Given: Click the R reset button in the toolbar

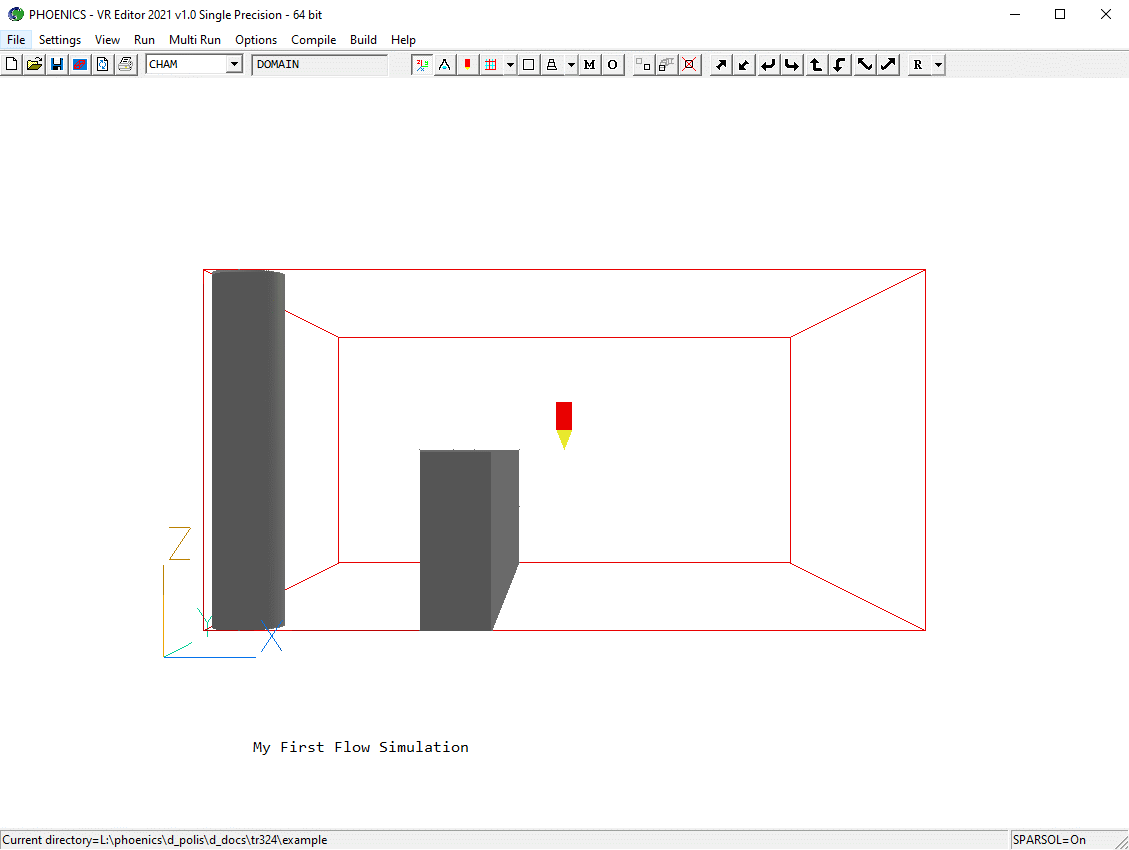Looking at the screenshot, I should click(918, 65).
